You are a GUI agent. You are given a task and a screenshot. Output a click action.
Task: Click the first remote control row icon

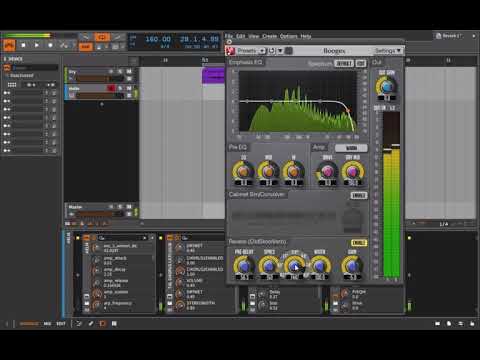pos(7,93)
